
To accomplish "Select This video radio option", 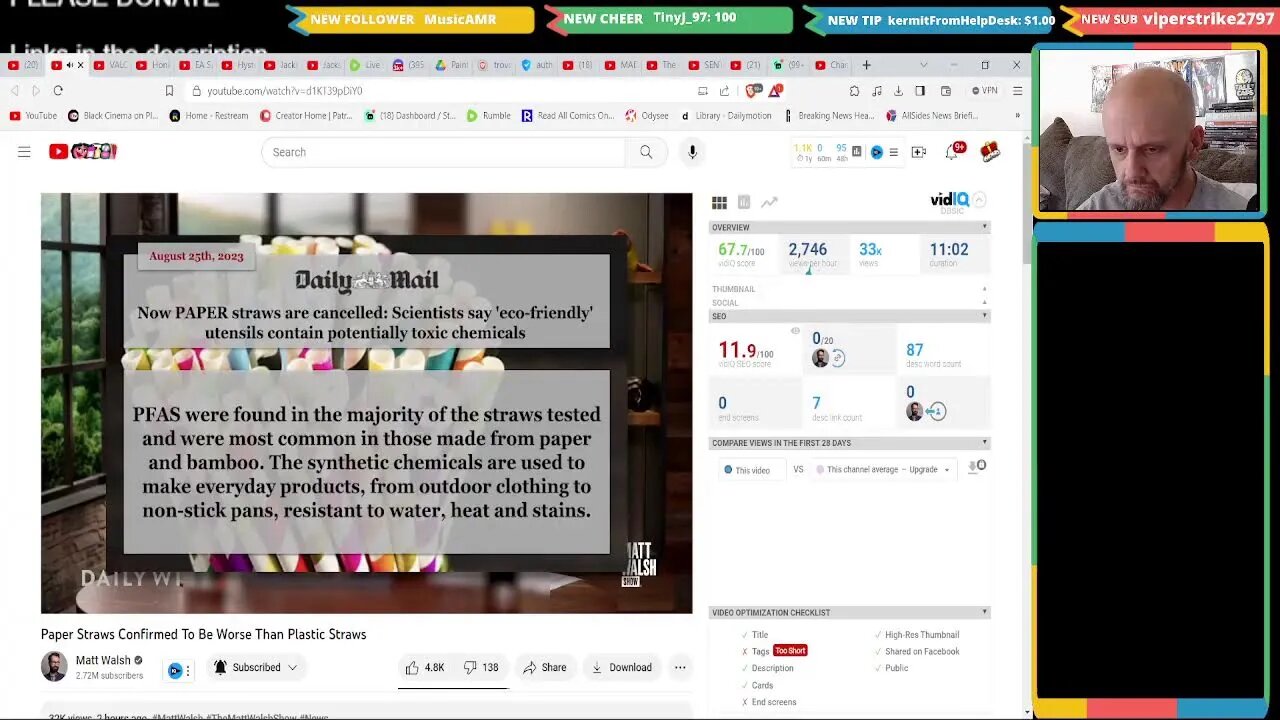I will 728,469.
